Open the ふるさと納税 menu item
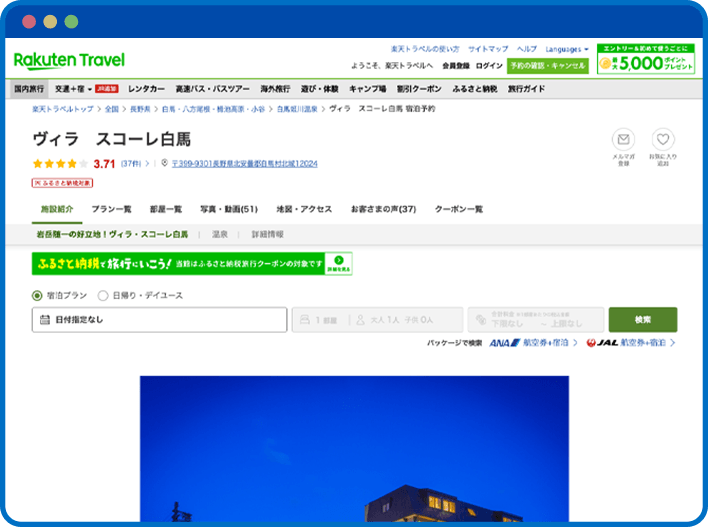The height and width of the screenshot is (527, 708). click(x=475, y=89)
